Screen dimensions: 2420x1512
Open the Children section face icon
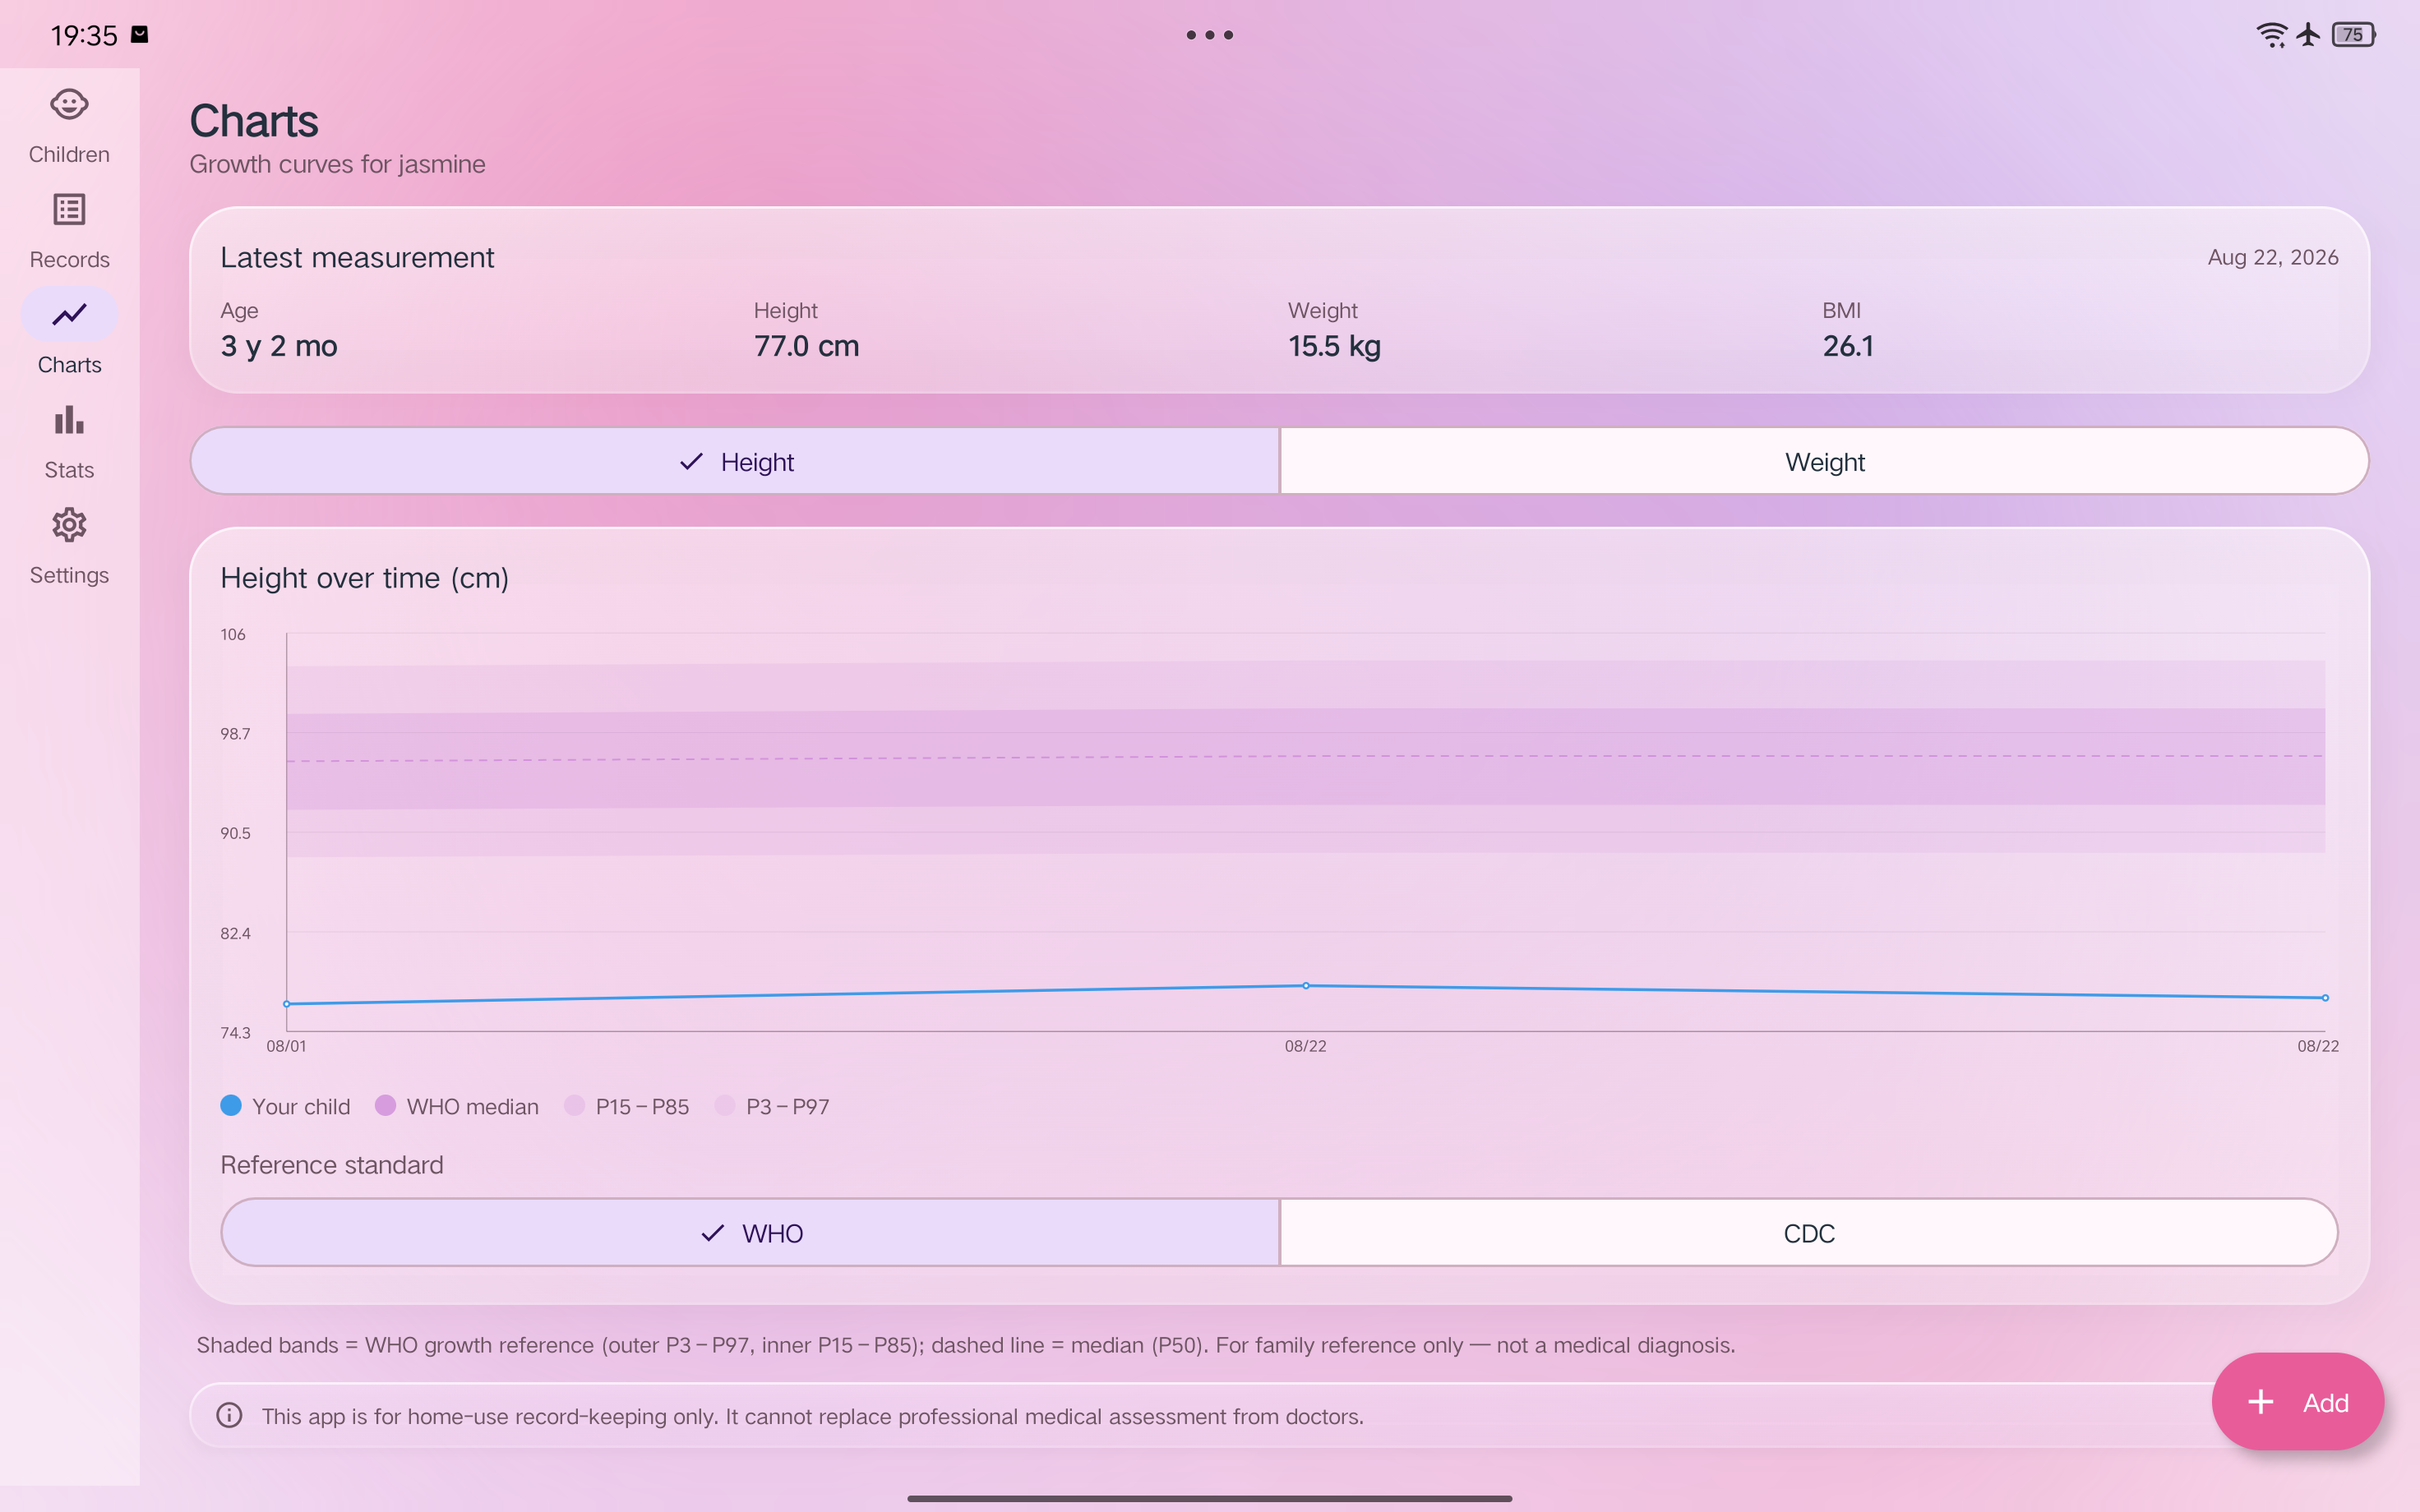click(x=69, y=104)
